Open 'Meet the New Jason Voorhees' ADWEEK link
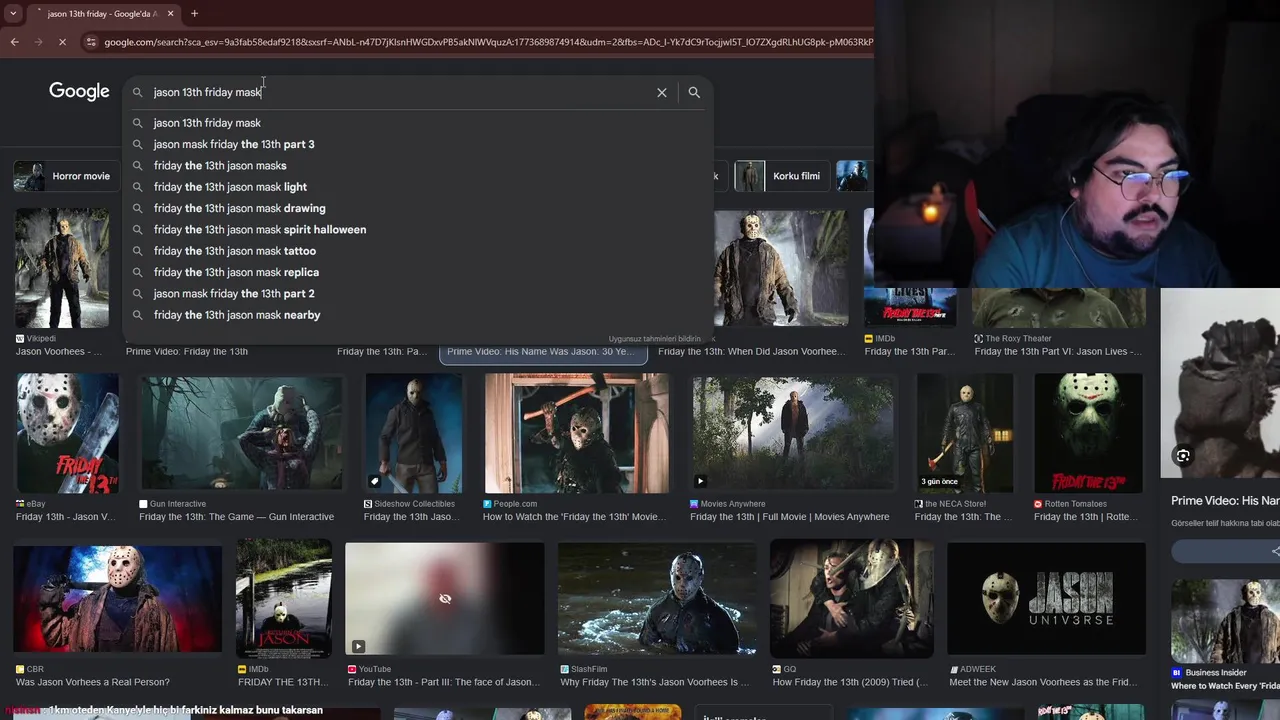Screen dimensions: 1280x720 [1043, 682]
